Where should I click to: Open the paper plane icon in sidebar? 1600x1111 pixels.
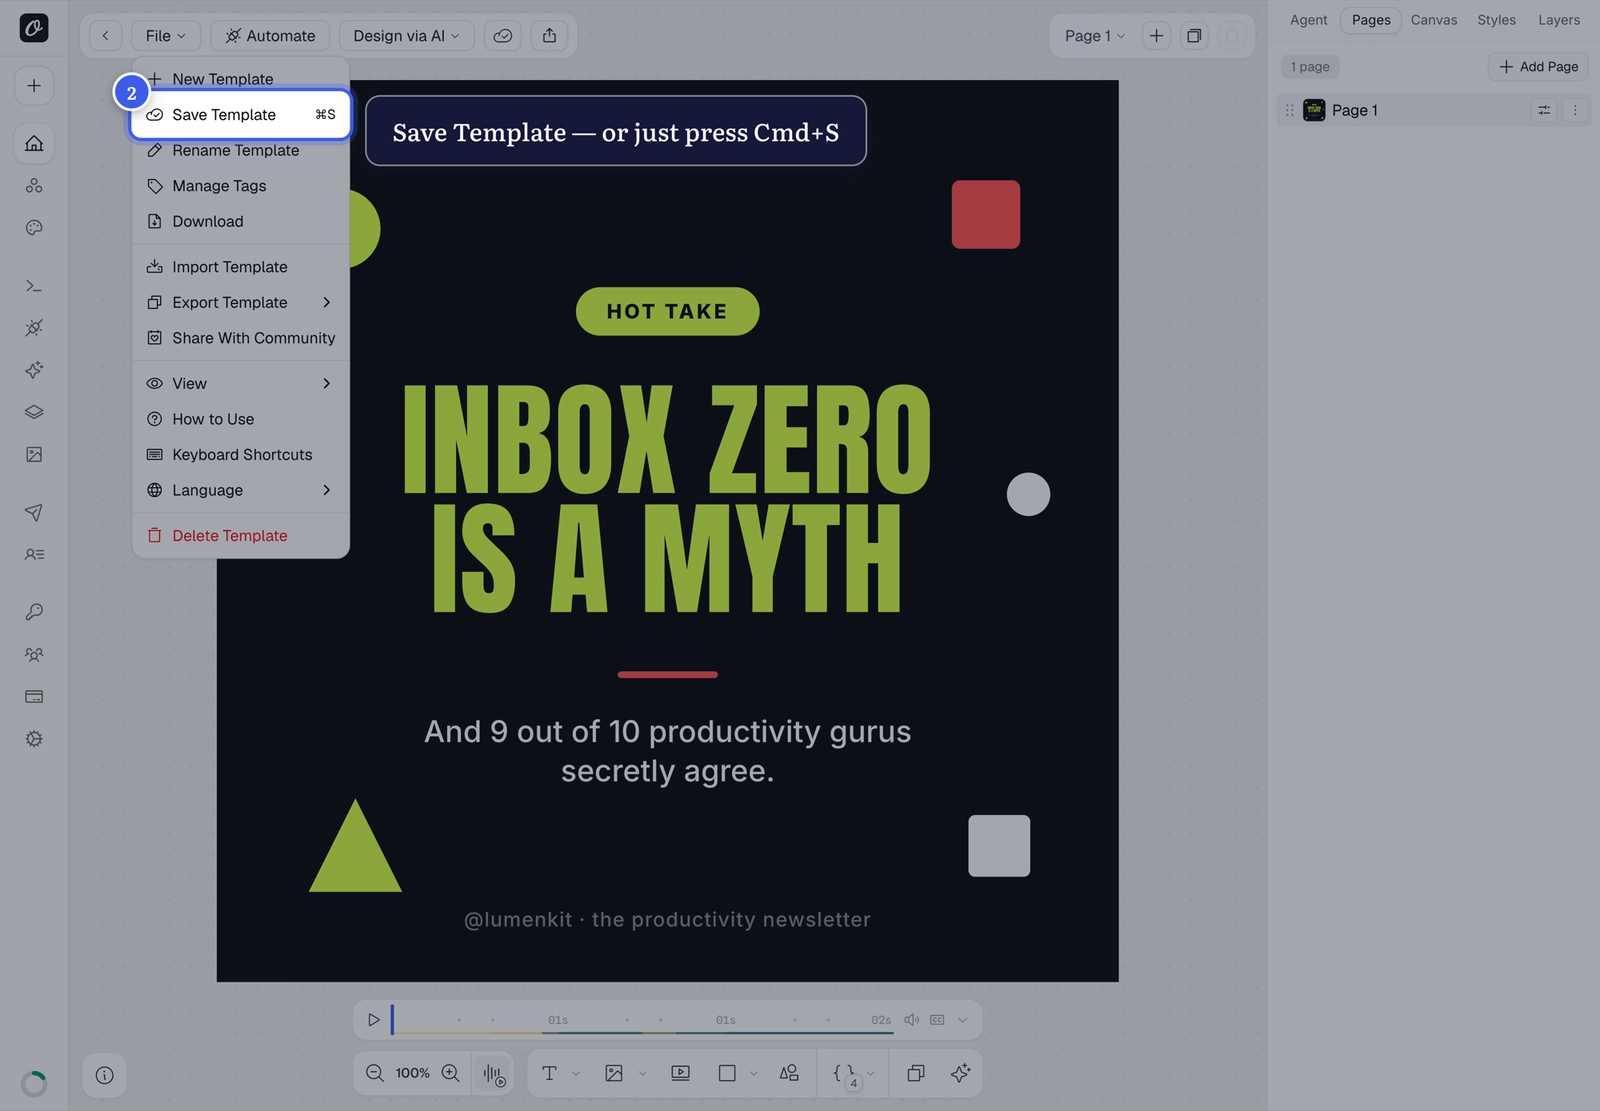[x=34, y=512]
